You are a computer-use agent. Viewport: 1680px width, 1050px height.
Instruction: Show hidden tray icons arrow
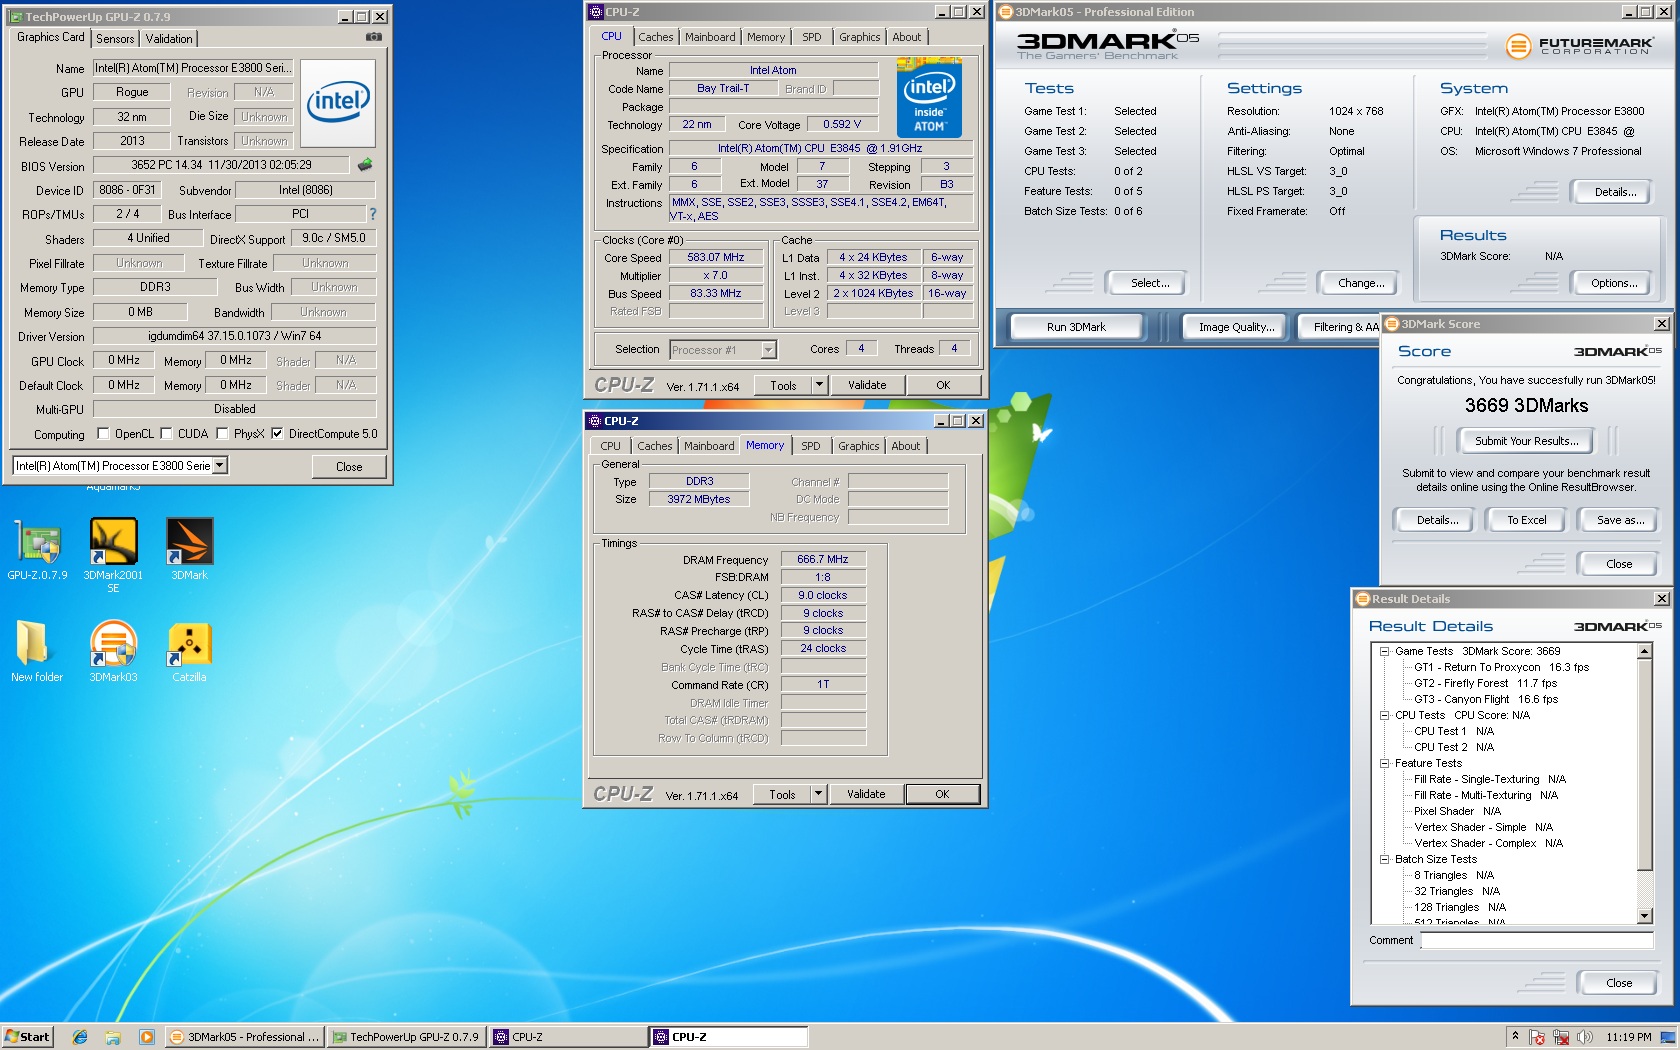(x=1515, y=1037)
